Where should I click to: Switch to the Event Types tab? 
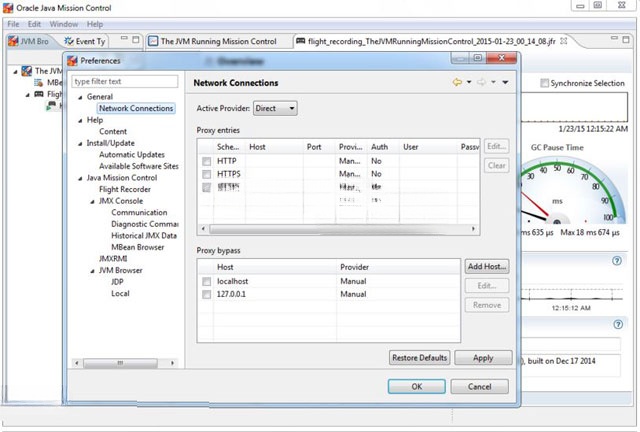[85, 41]
